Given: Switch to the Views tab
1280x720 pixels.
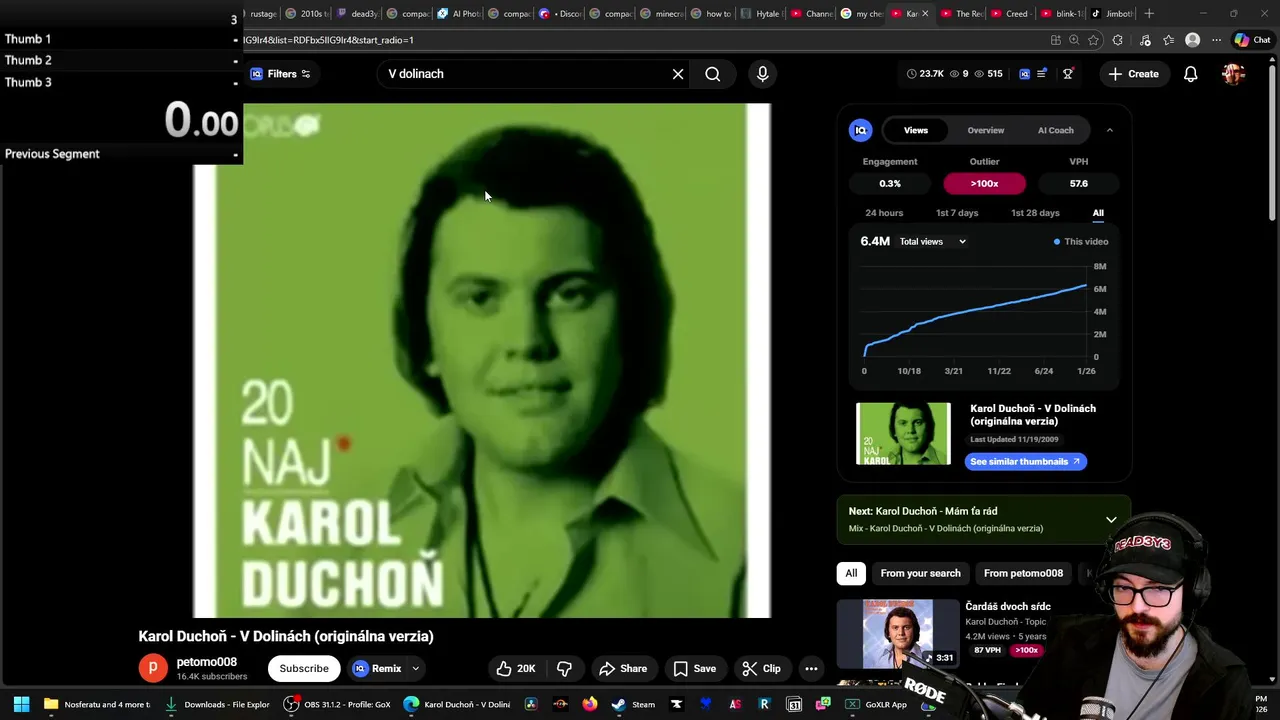Looking at the screenshot, I should click(916, 130).
